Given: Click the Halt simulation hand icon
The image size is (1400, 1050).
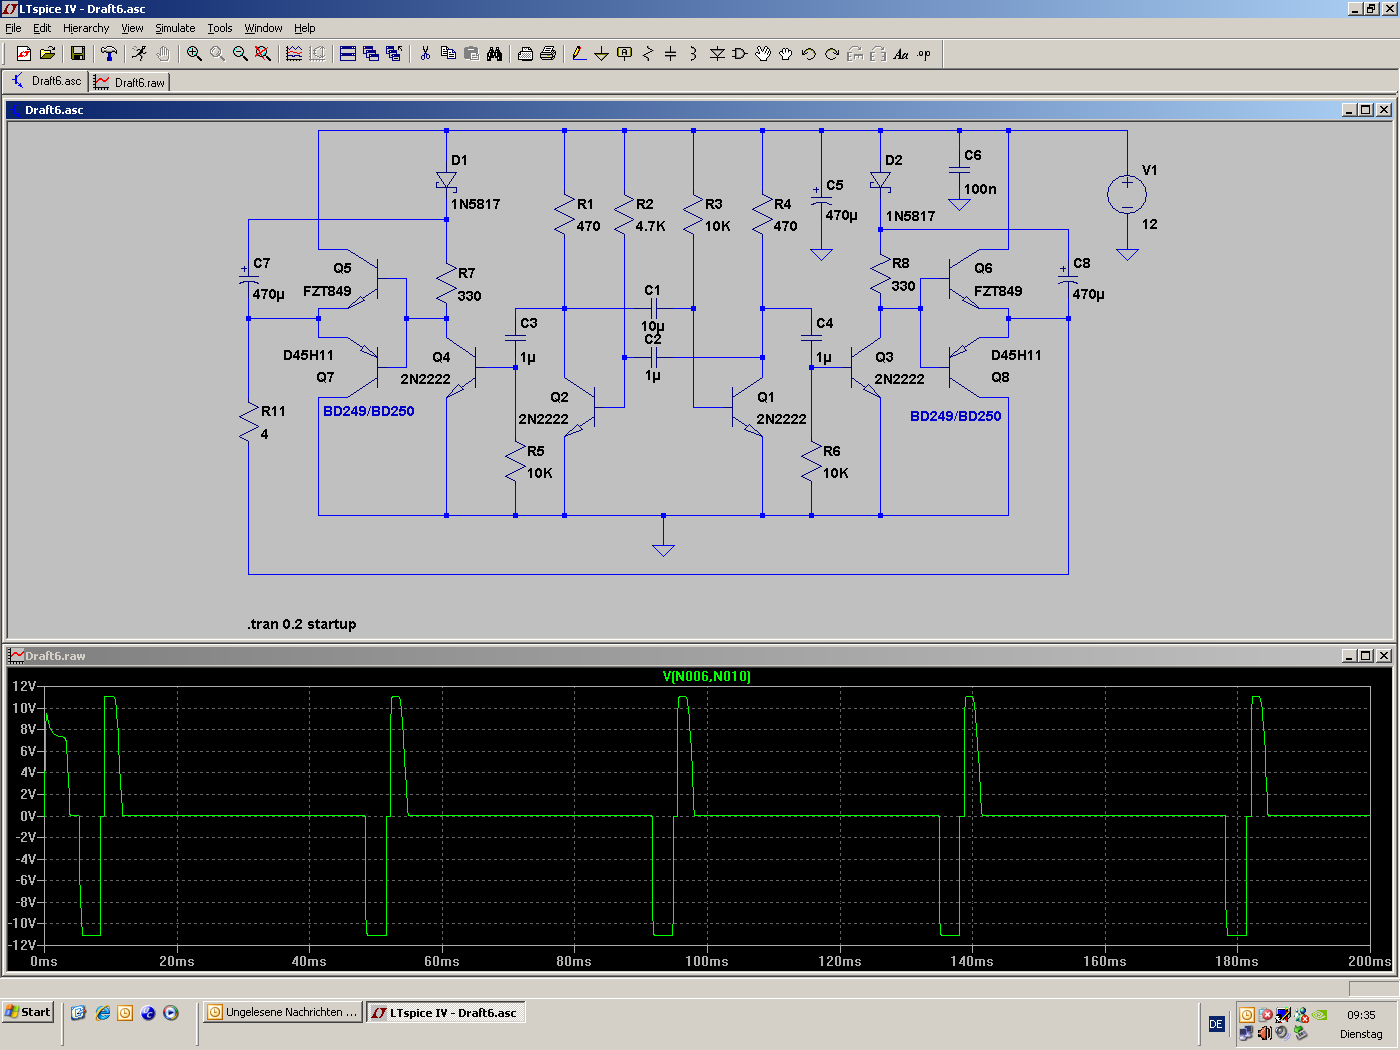Looking at the screenshot, I should 163,54.
